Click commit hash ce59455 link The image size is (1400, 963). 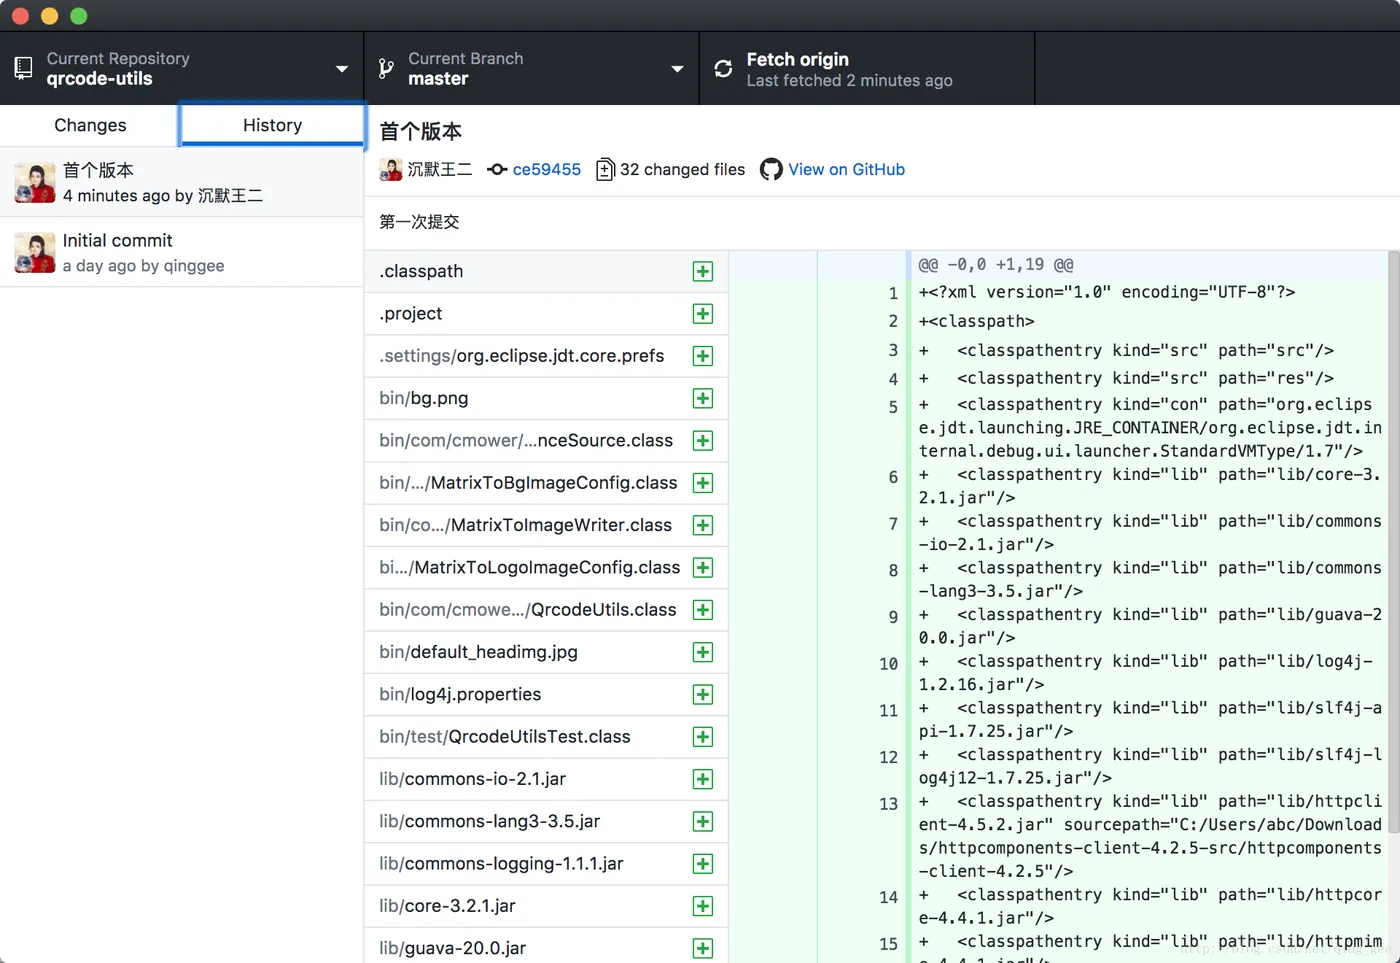[546, 170]
